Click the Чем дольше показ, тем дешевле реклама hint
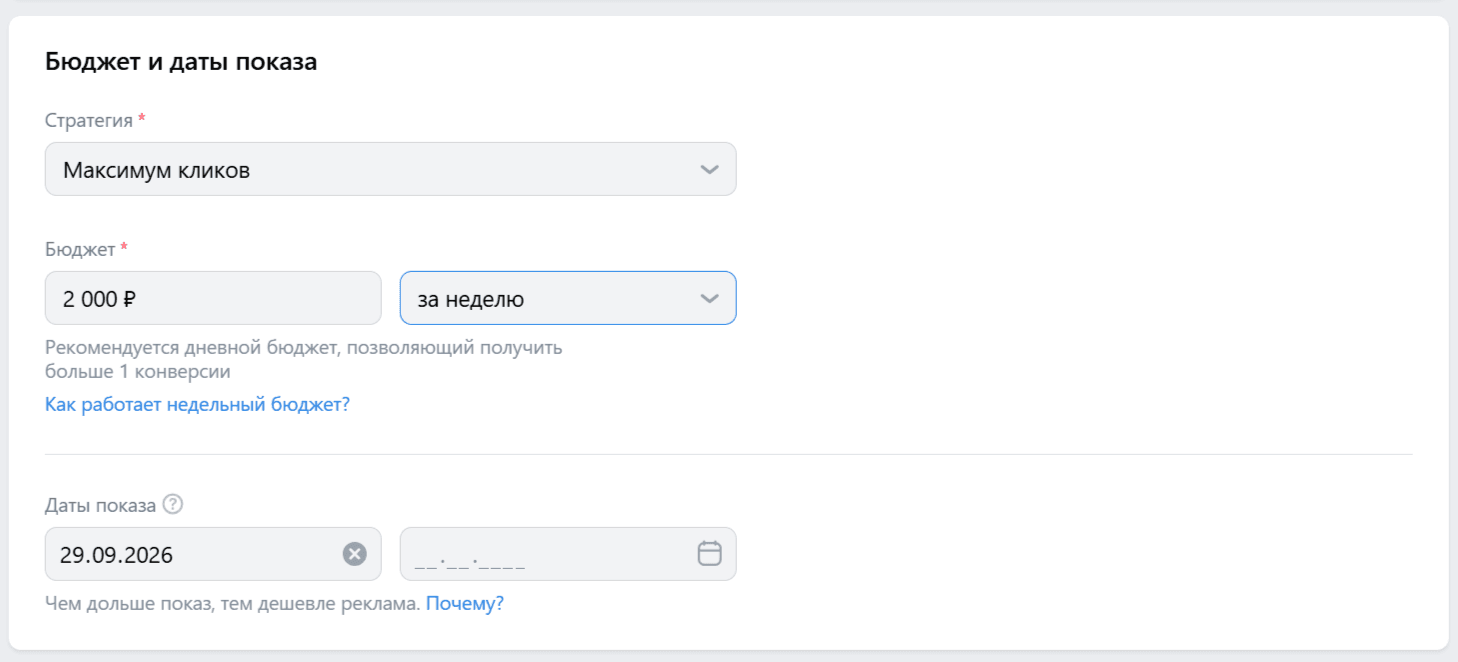This screenshot has height=662, width=1458. [x=232, y=605]
